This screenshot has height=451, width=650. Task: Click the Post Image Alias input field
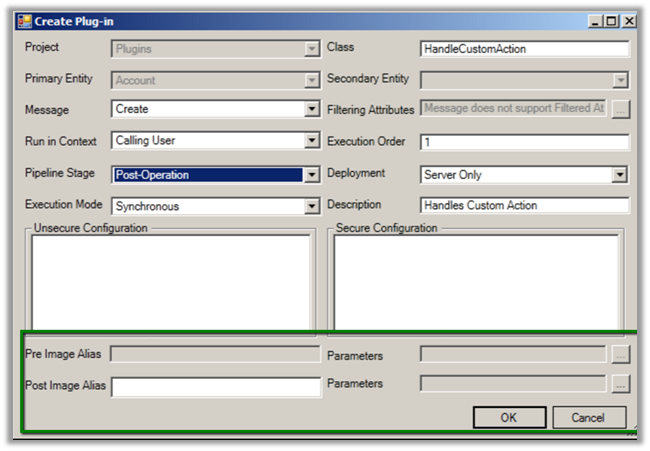click(x=216, y=387)
